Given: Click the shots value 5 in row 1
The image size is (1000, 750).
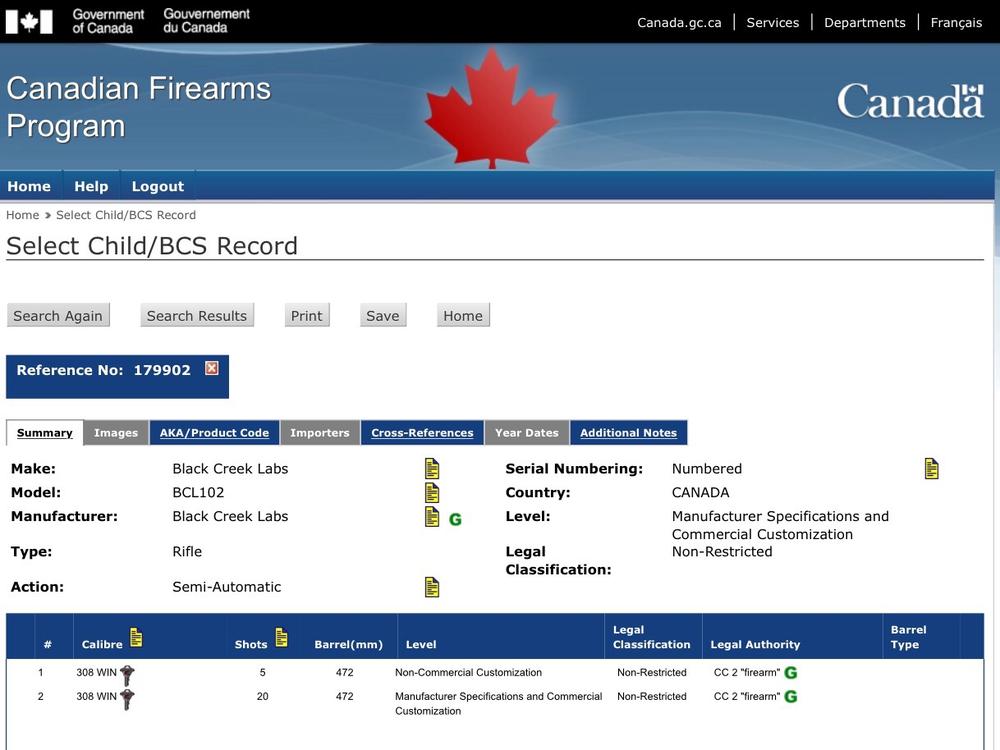Looking at the screenshot, I should point(263,672).
